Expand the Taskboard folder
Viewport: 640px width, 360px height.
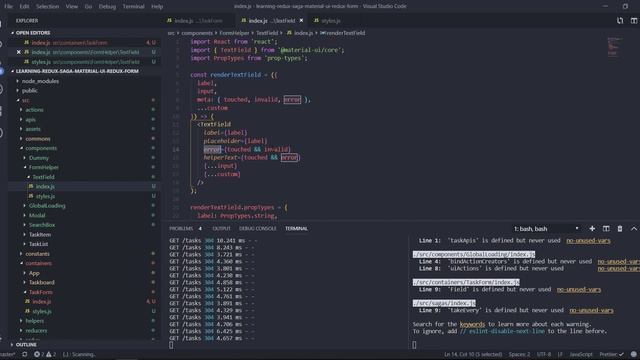pyautogui.click(x=41, y=282)
